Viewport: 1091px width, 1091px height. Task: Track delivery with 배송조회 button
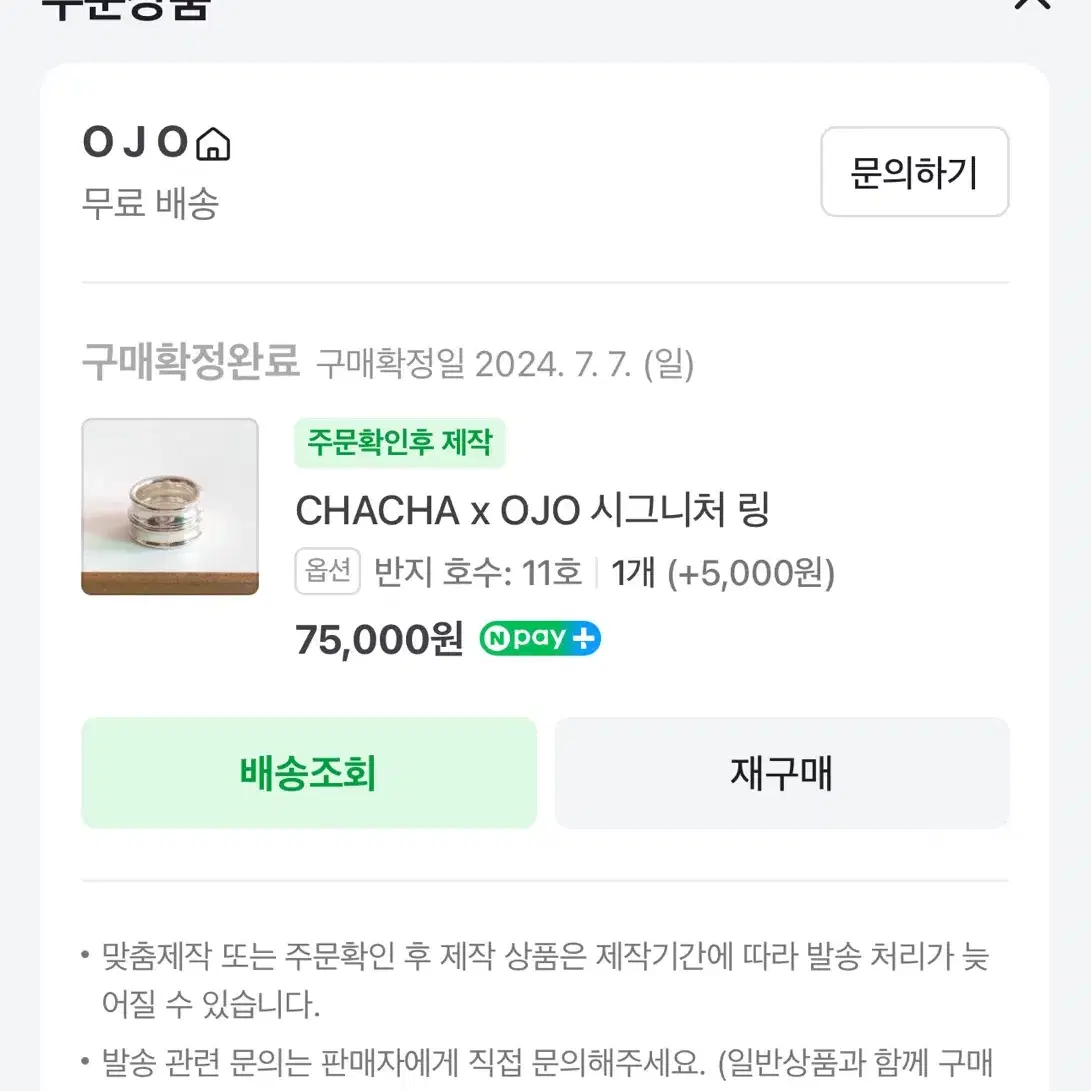point(309,773)
